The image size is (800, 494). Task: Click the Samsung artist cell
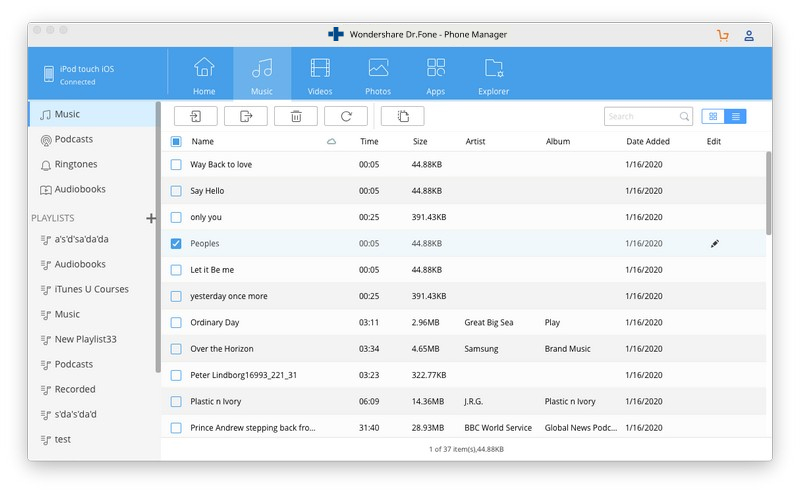tap(481, 349)
